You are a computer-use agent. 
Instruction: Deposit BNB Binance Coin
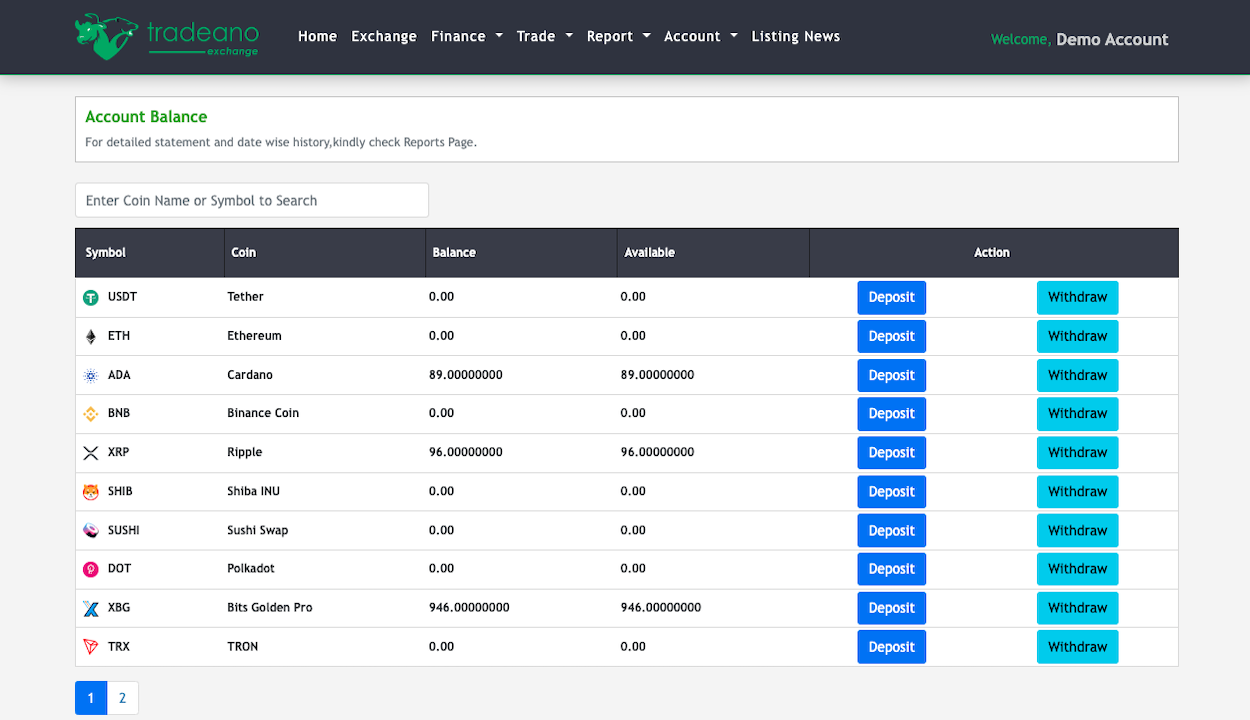pos(892,413)
